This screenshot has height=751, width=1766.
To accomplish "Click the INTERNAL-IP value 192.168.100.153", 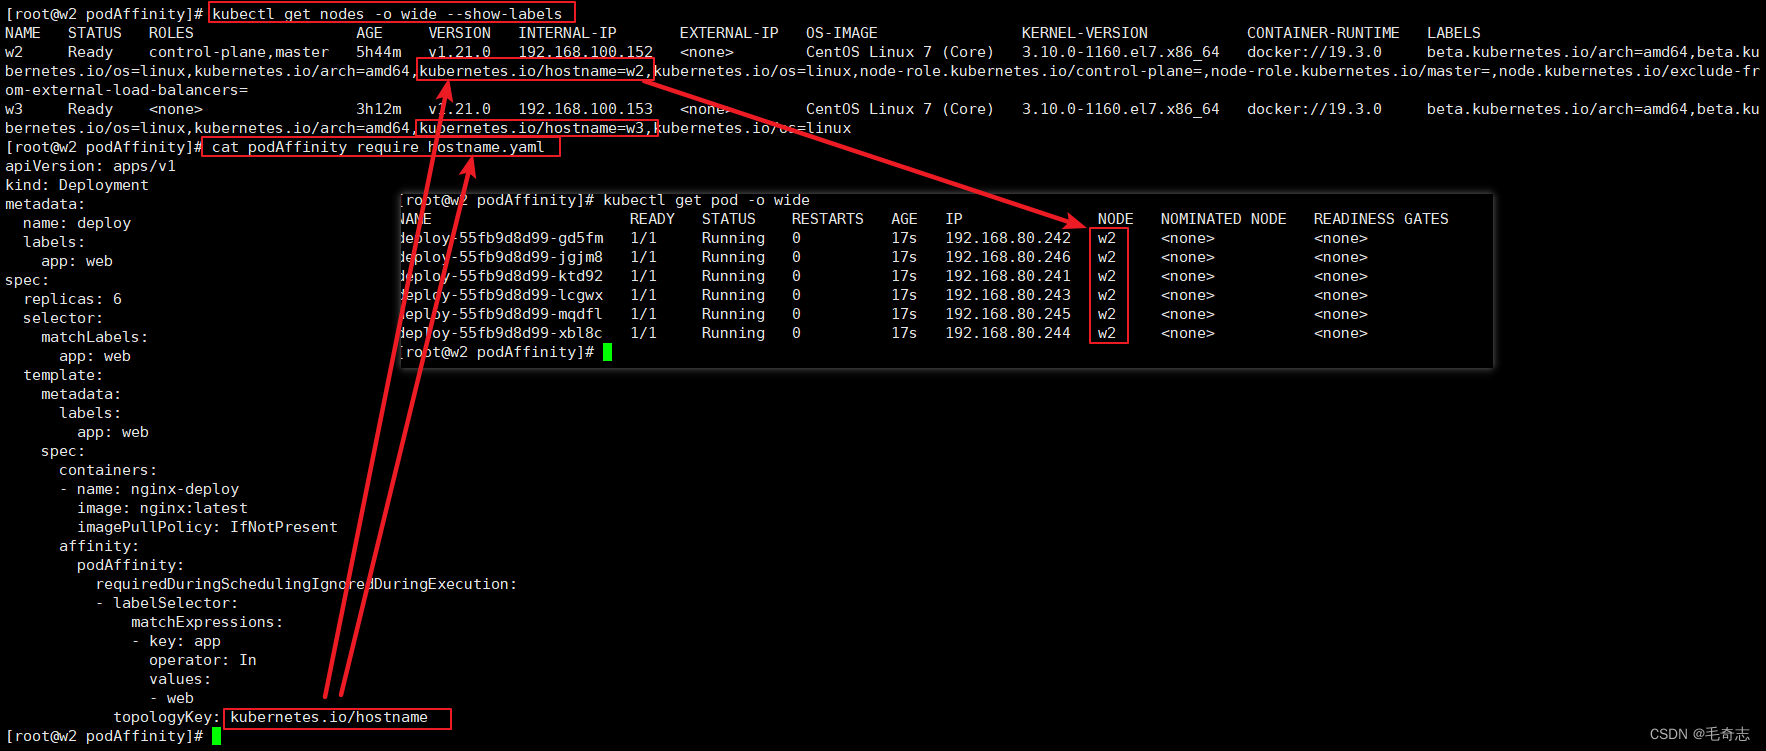I will point(585,109).
